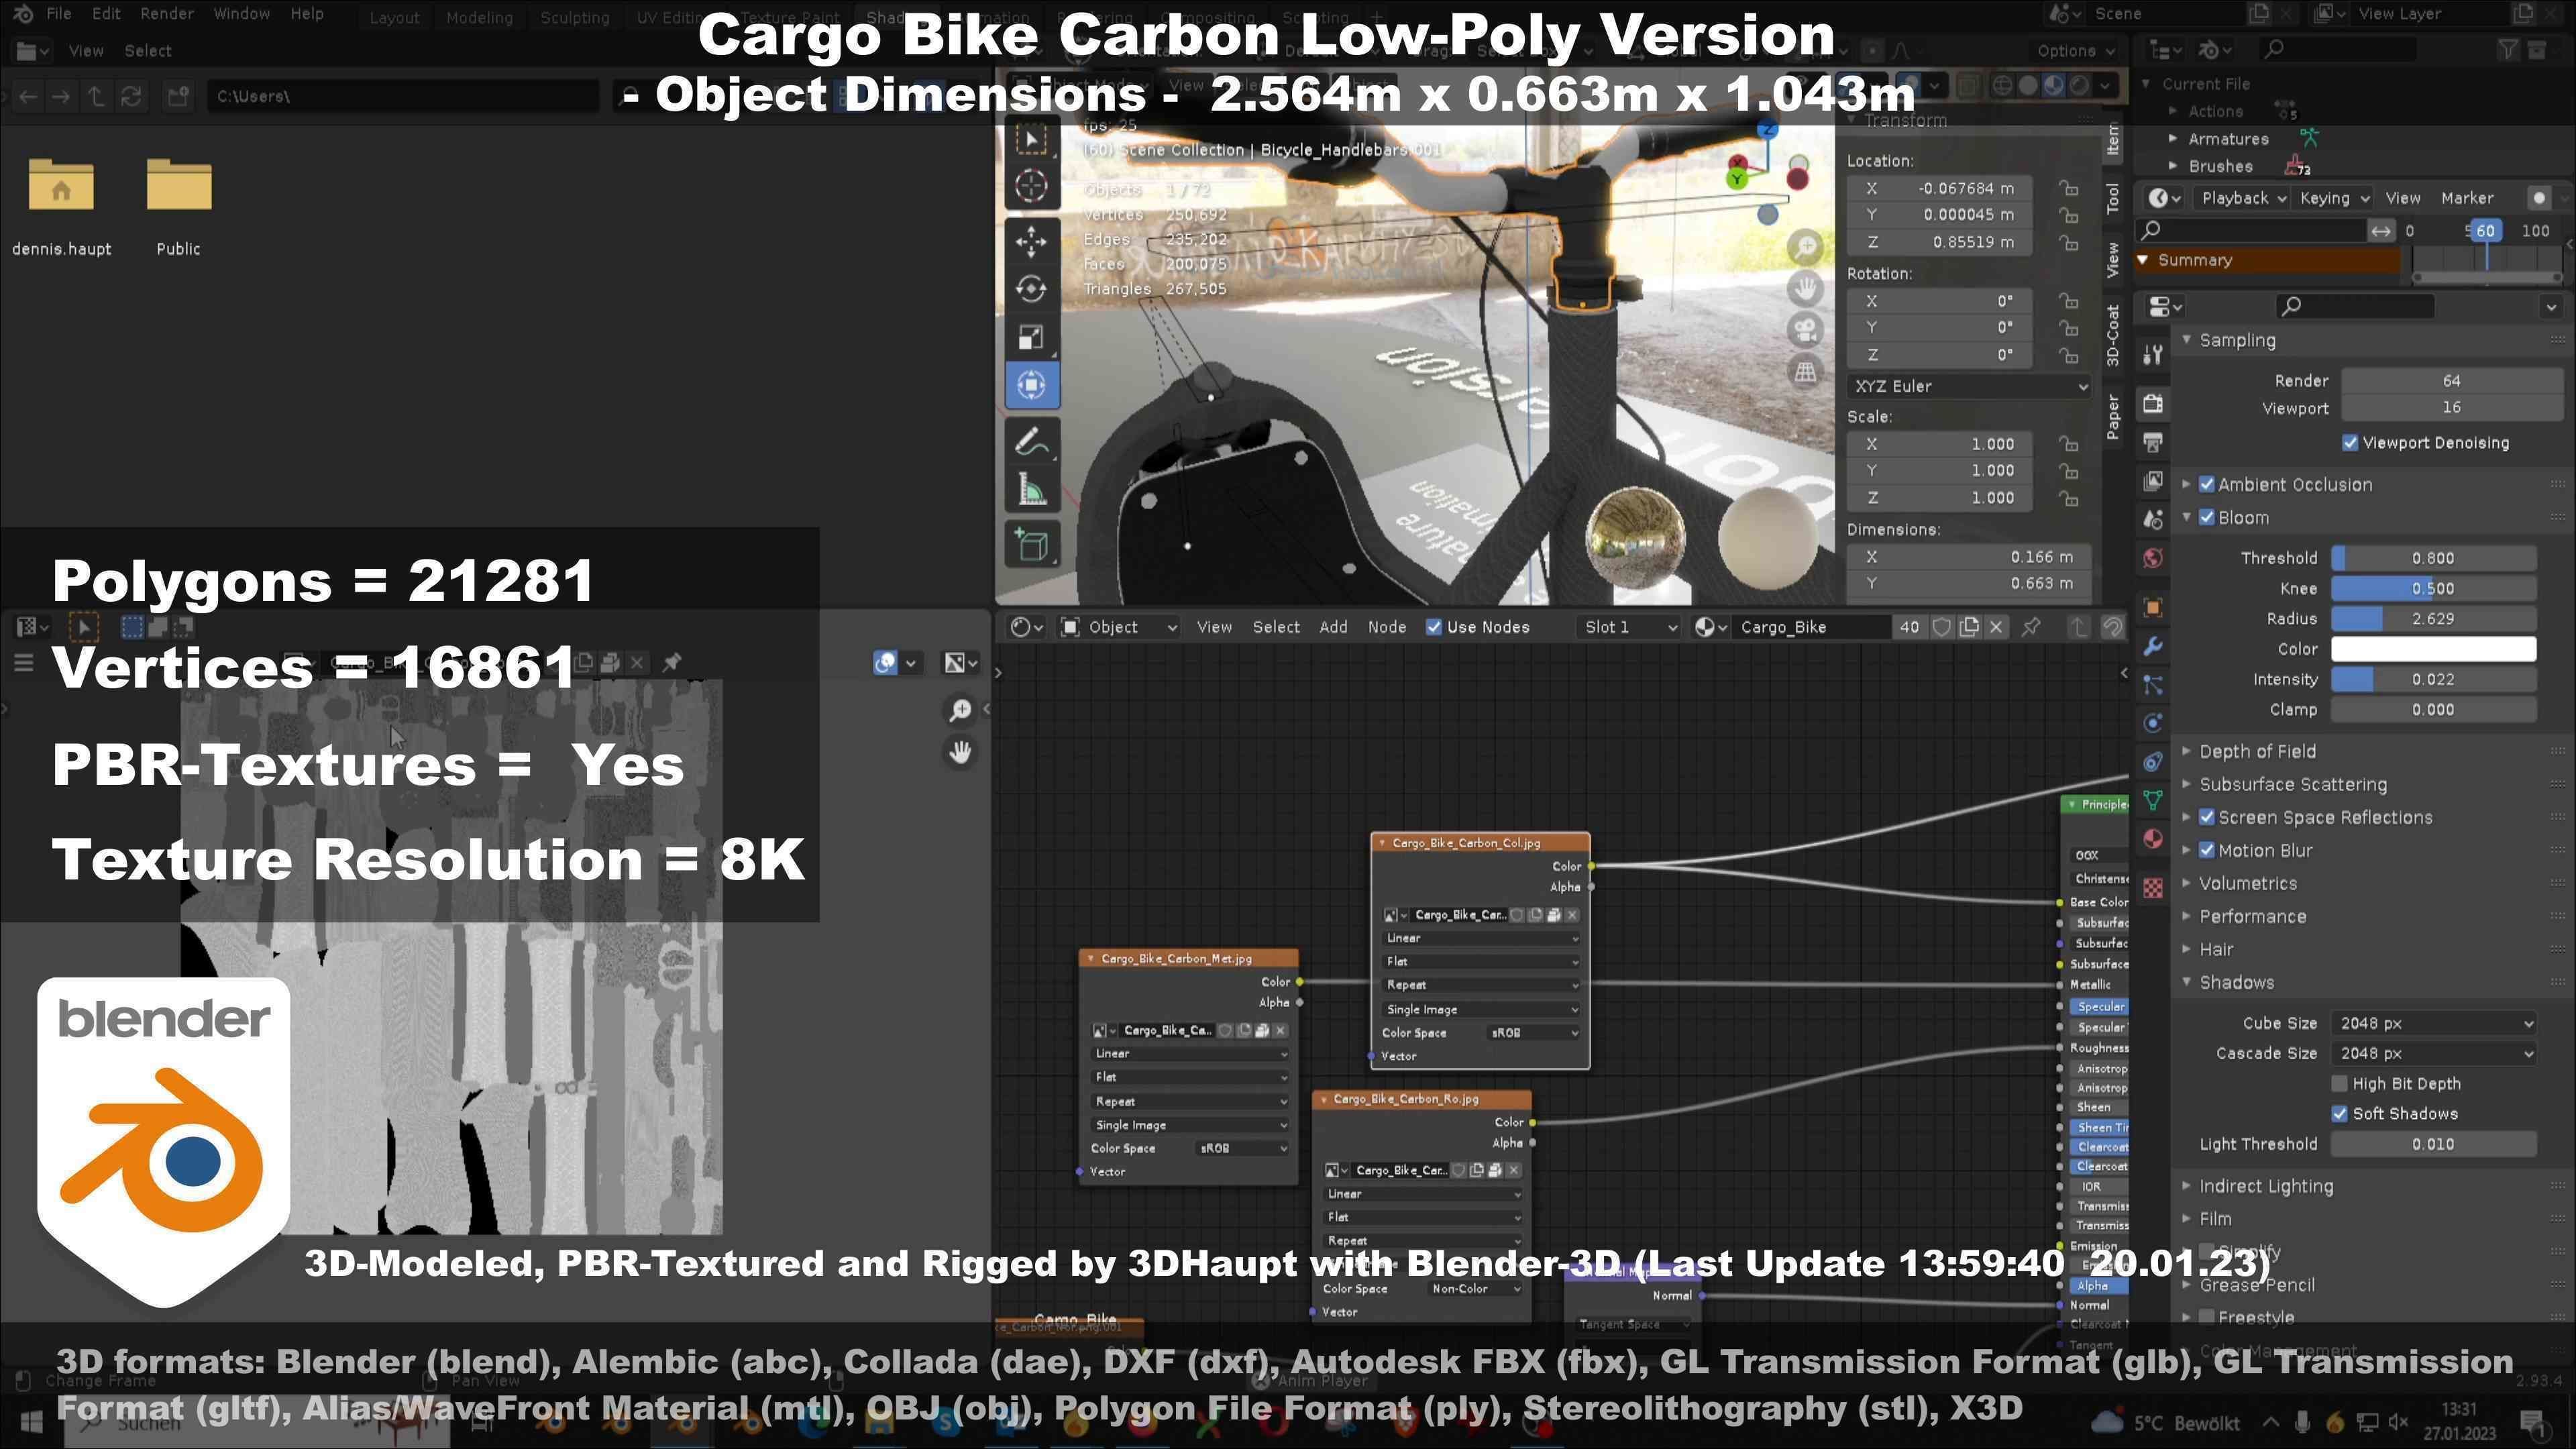
Task: Open Marker menu in timeline
Action: (2466, 198)
